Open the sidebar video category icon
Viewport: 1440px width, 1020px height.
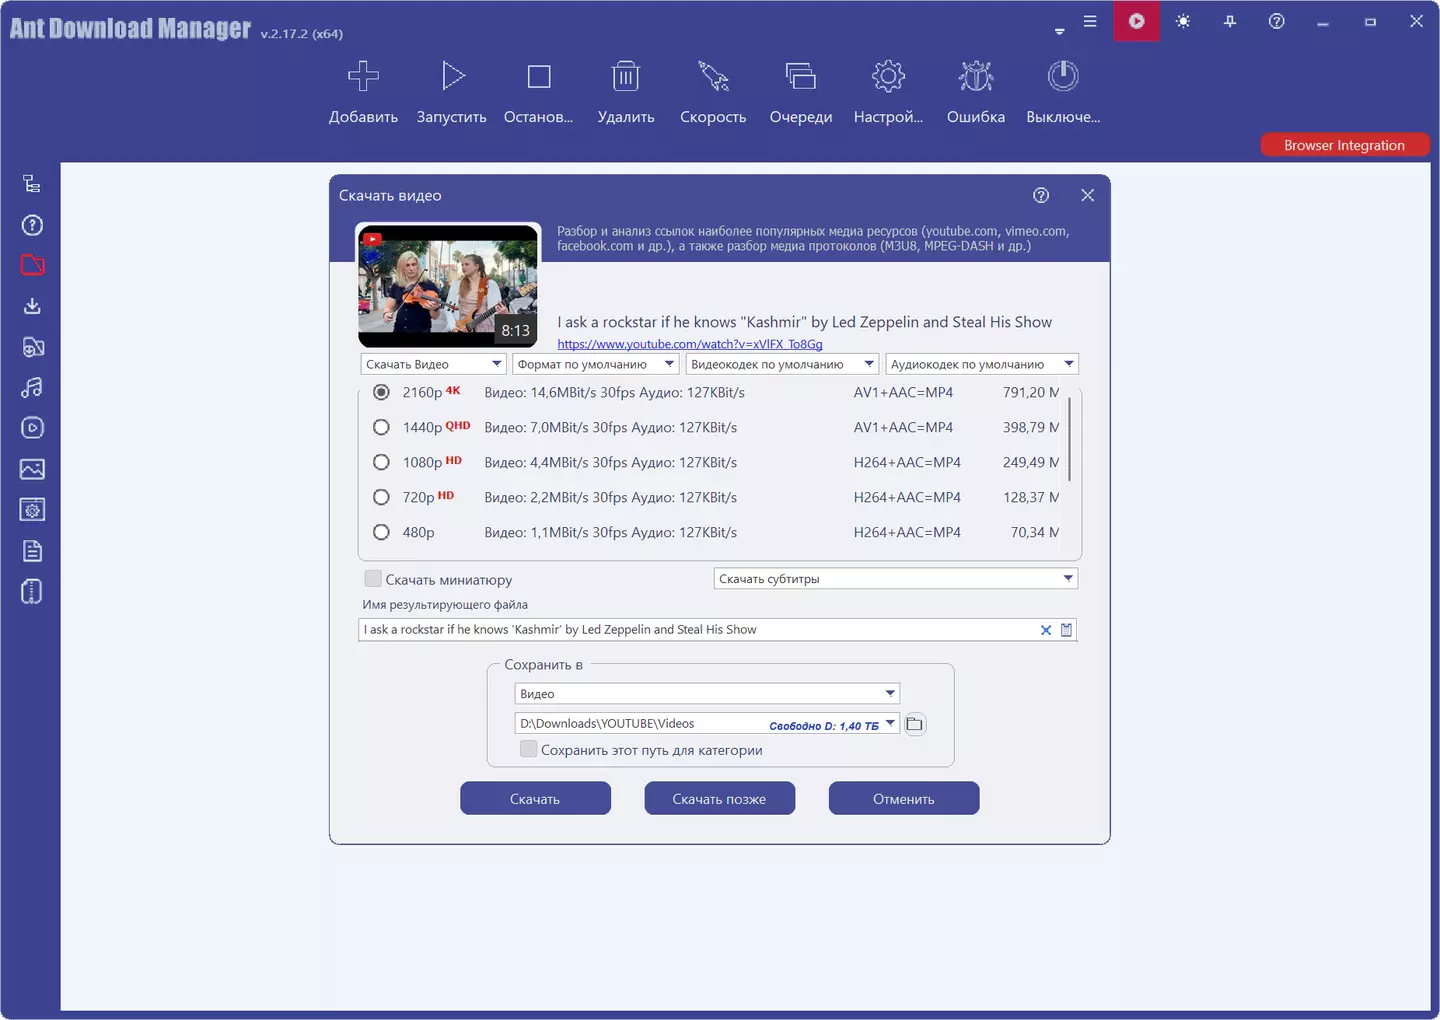(x=32, y=347)
